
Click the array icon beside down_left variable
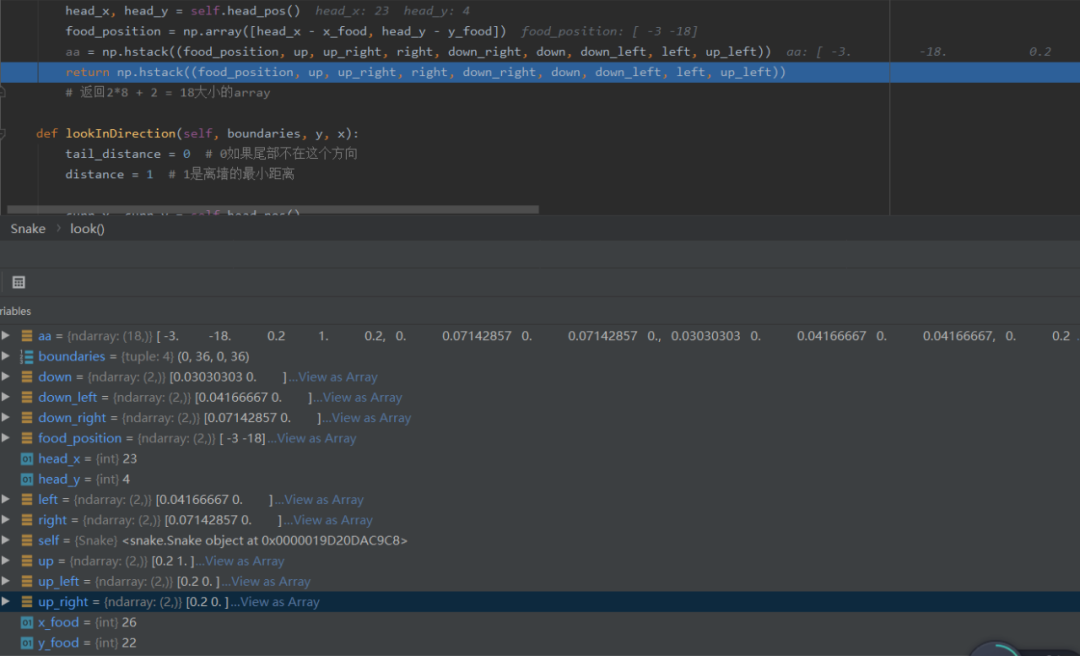tap(27, 397)
